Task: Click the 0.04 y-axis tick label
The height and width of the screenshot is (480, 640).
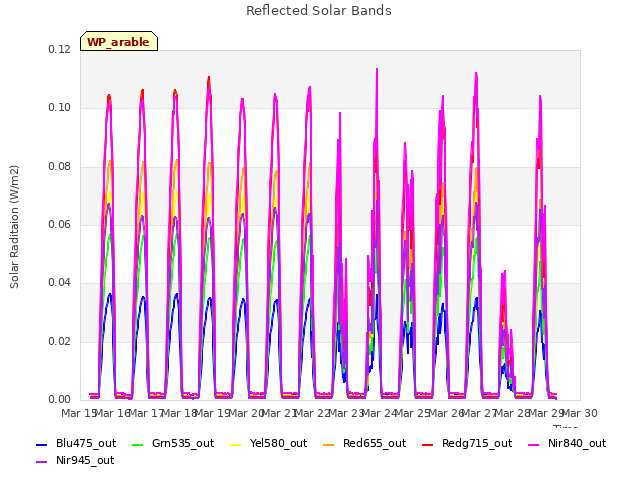Action: pos(59,282)
